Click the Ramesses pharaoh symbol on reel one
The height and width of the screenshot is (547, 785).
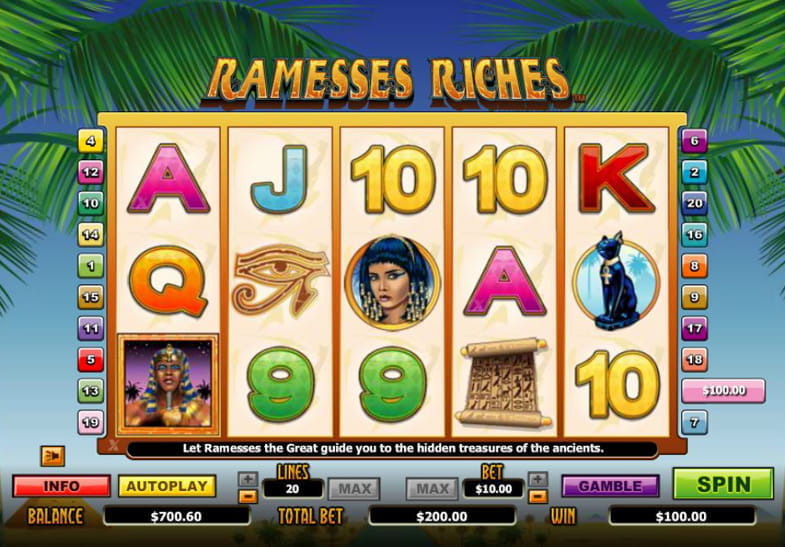pyautogui.click(x=168, y=384)
